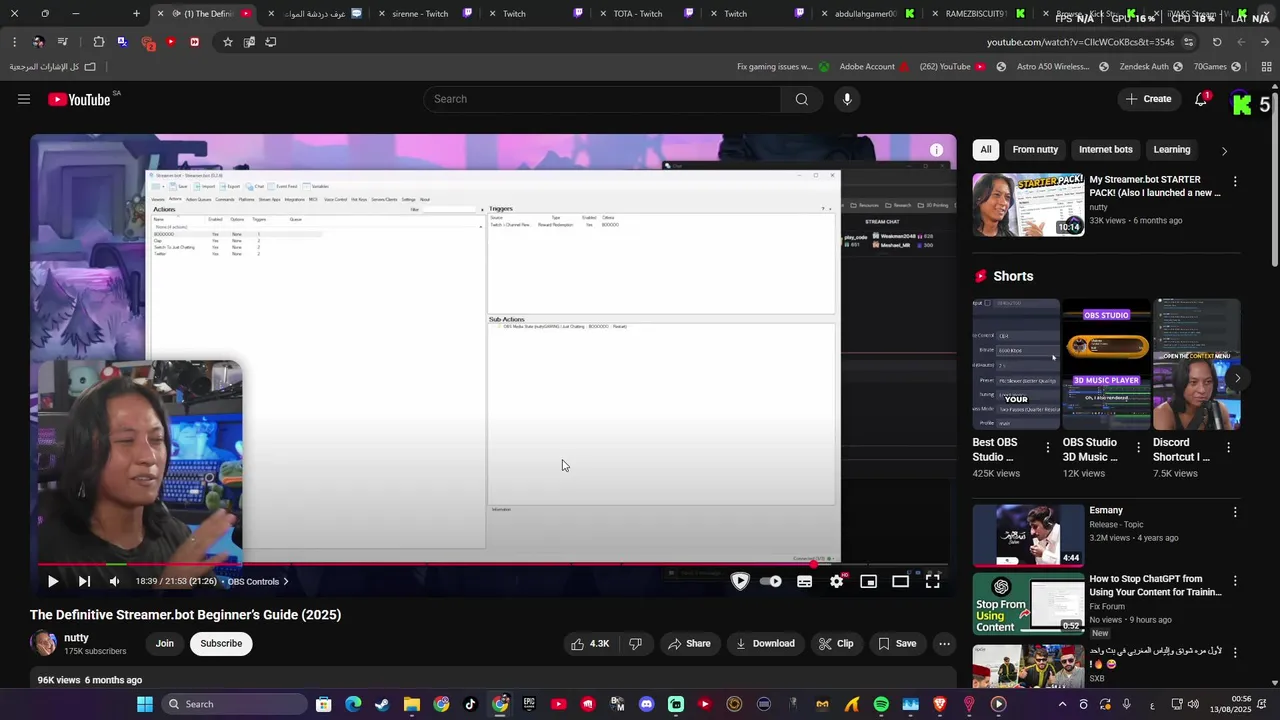Join the nutty channel membership
1280x720 pixels.
point(165,643)
